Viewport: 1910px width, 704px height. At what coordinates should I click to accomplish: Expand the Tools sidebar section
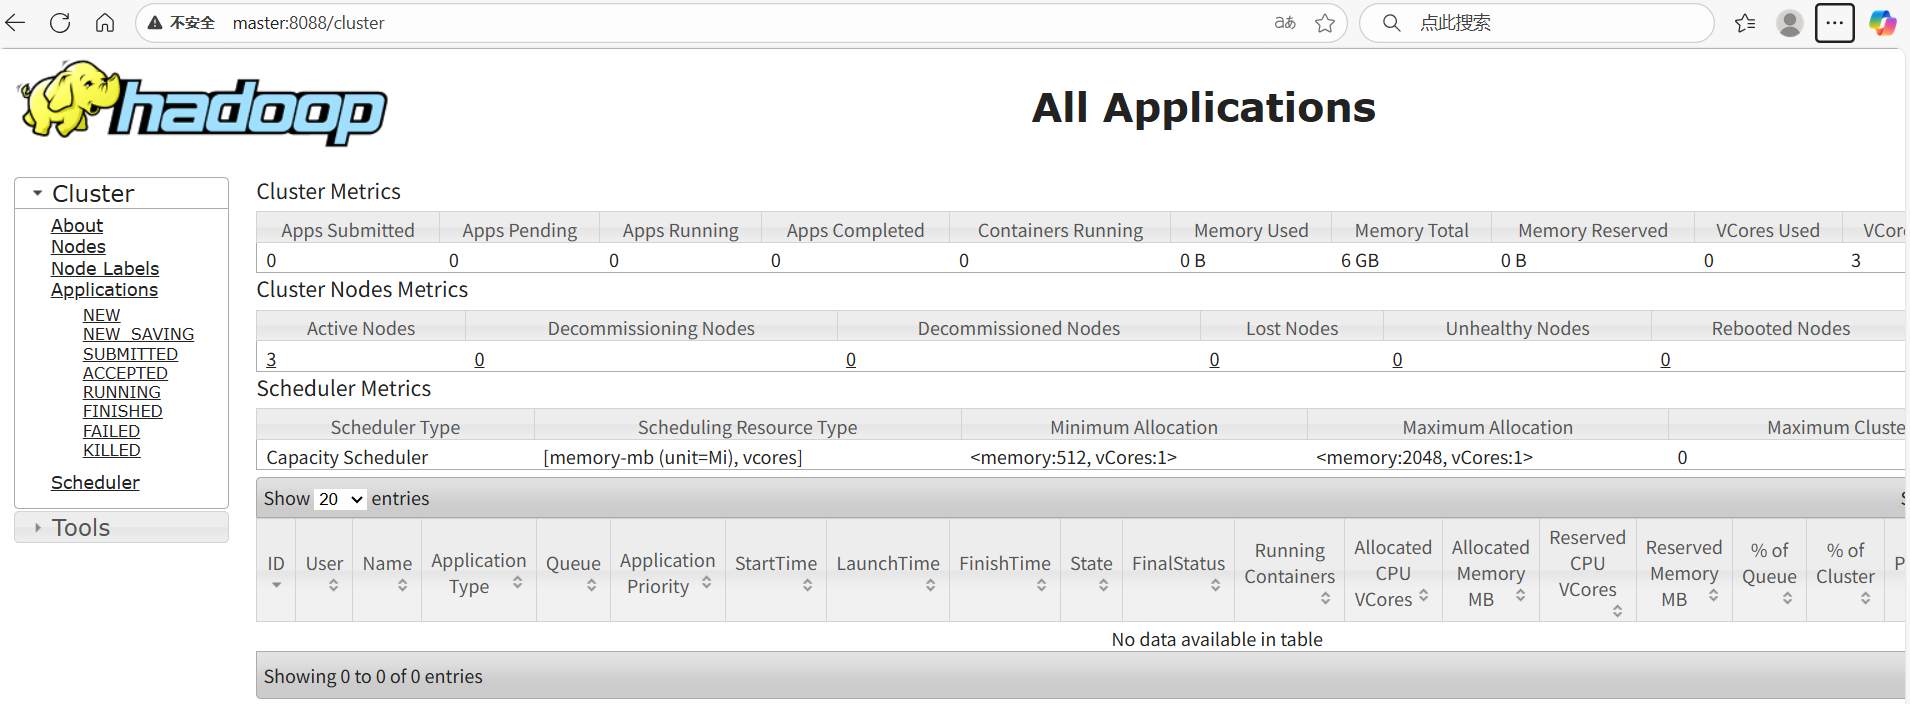coord(121,527)
